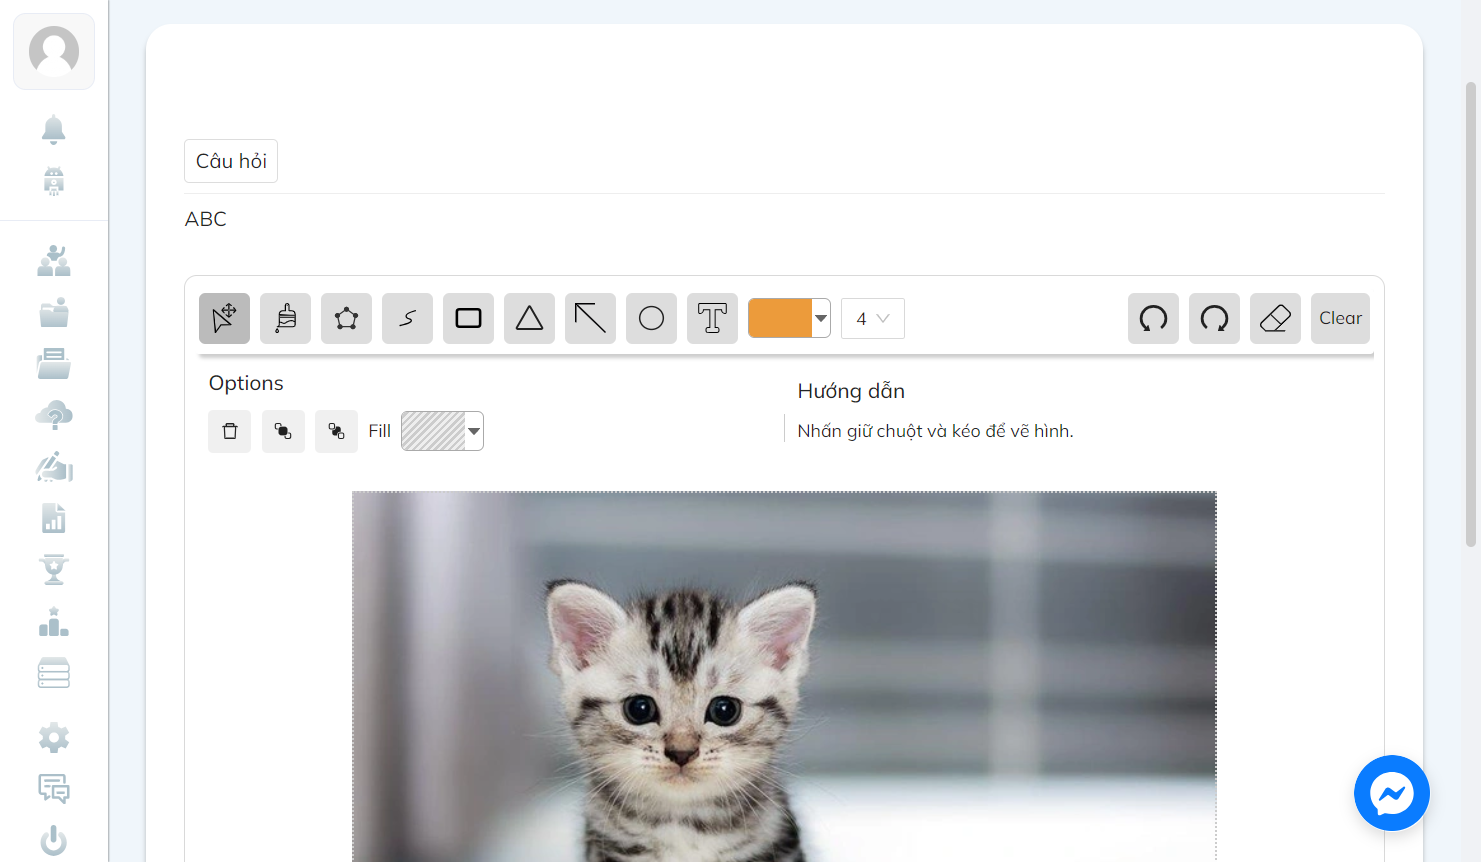Image resolution: width=1481 pixels, height=862 pixels.
Task: Open the server/database stack icon
Action: pos(54,673)
